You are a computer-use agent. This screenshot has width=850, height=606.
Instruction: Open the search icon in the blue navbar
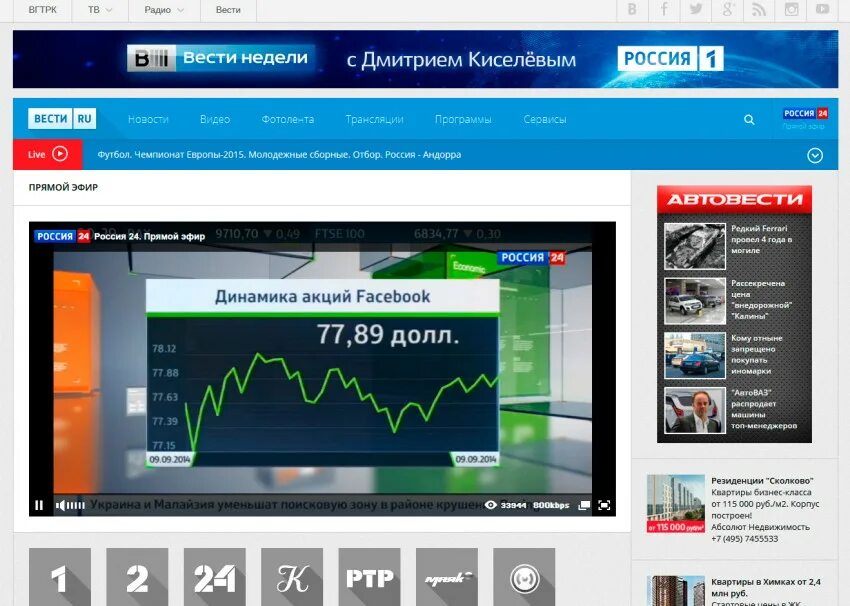pyautogui.click(x=749, y=118)
